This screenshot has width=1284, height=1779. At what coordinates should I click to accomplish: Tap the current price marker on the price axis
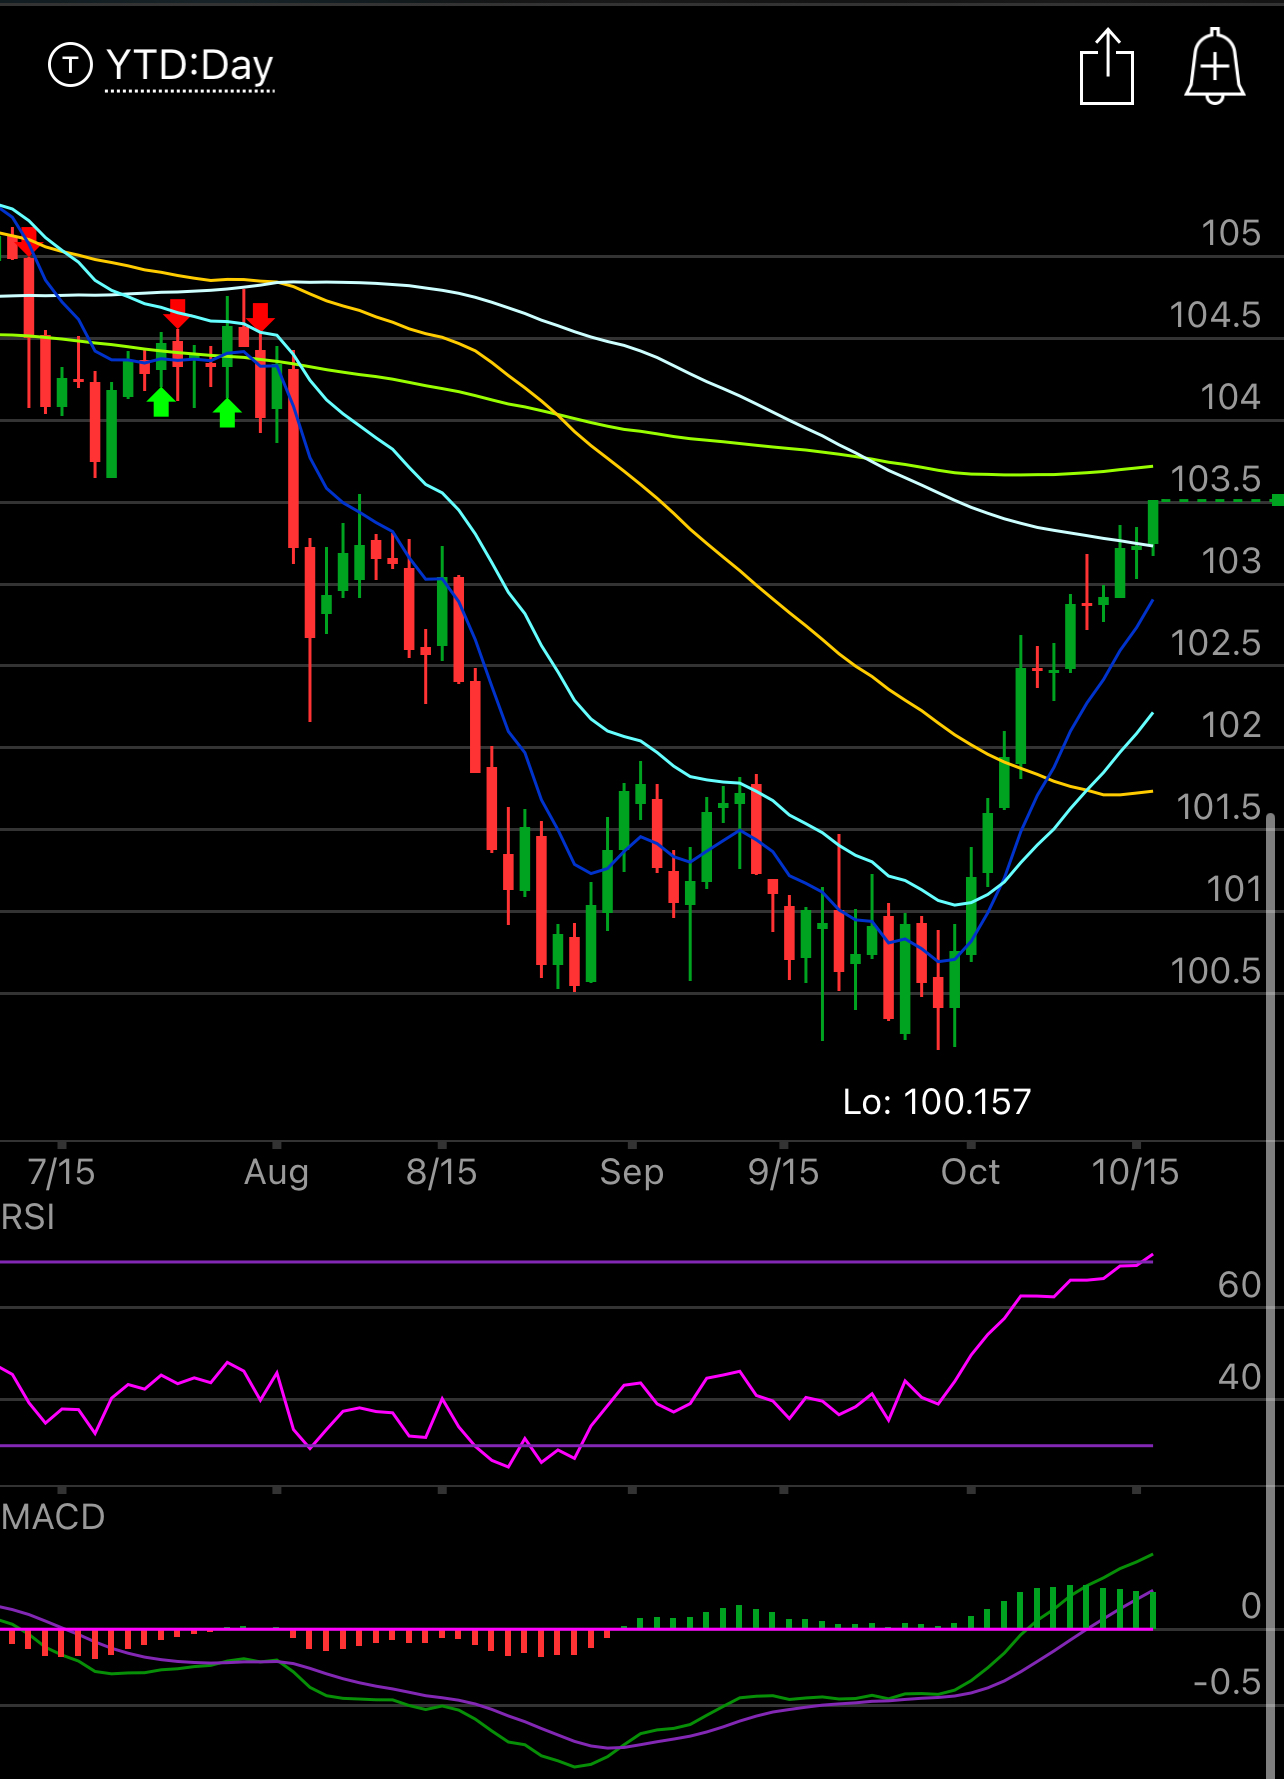point(1277,500)
